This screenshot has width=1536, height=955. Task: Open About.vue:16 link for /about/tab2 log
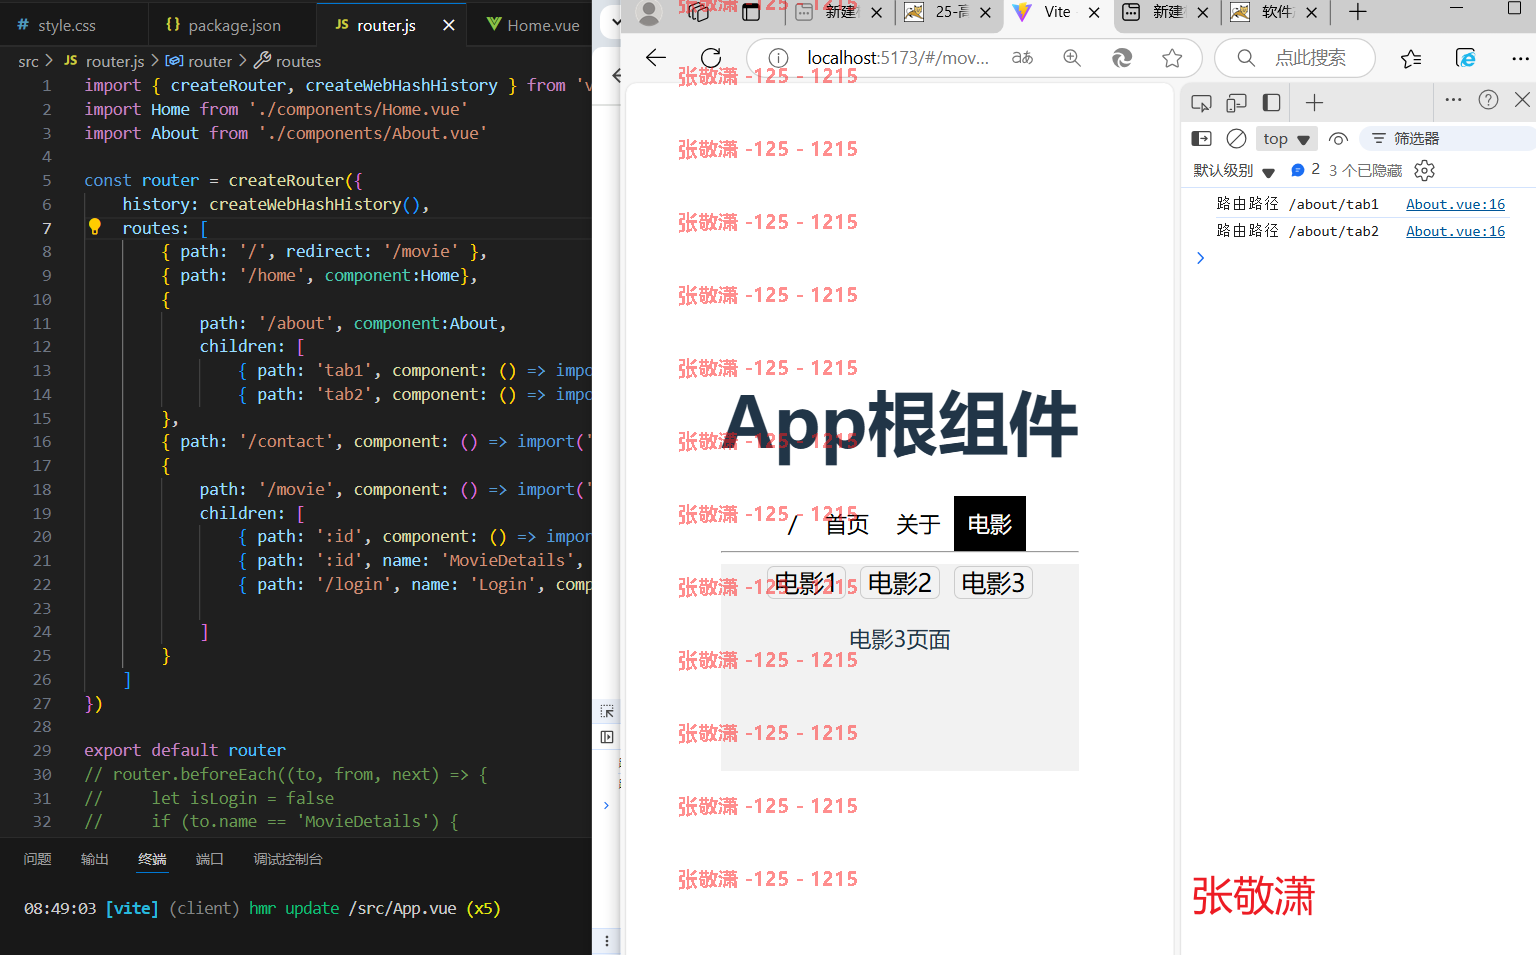tap(1455, 231)
